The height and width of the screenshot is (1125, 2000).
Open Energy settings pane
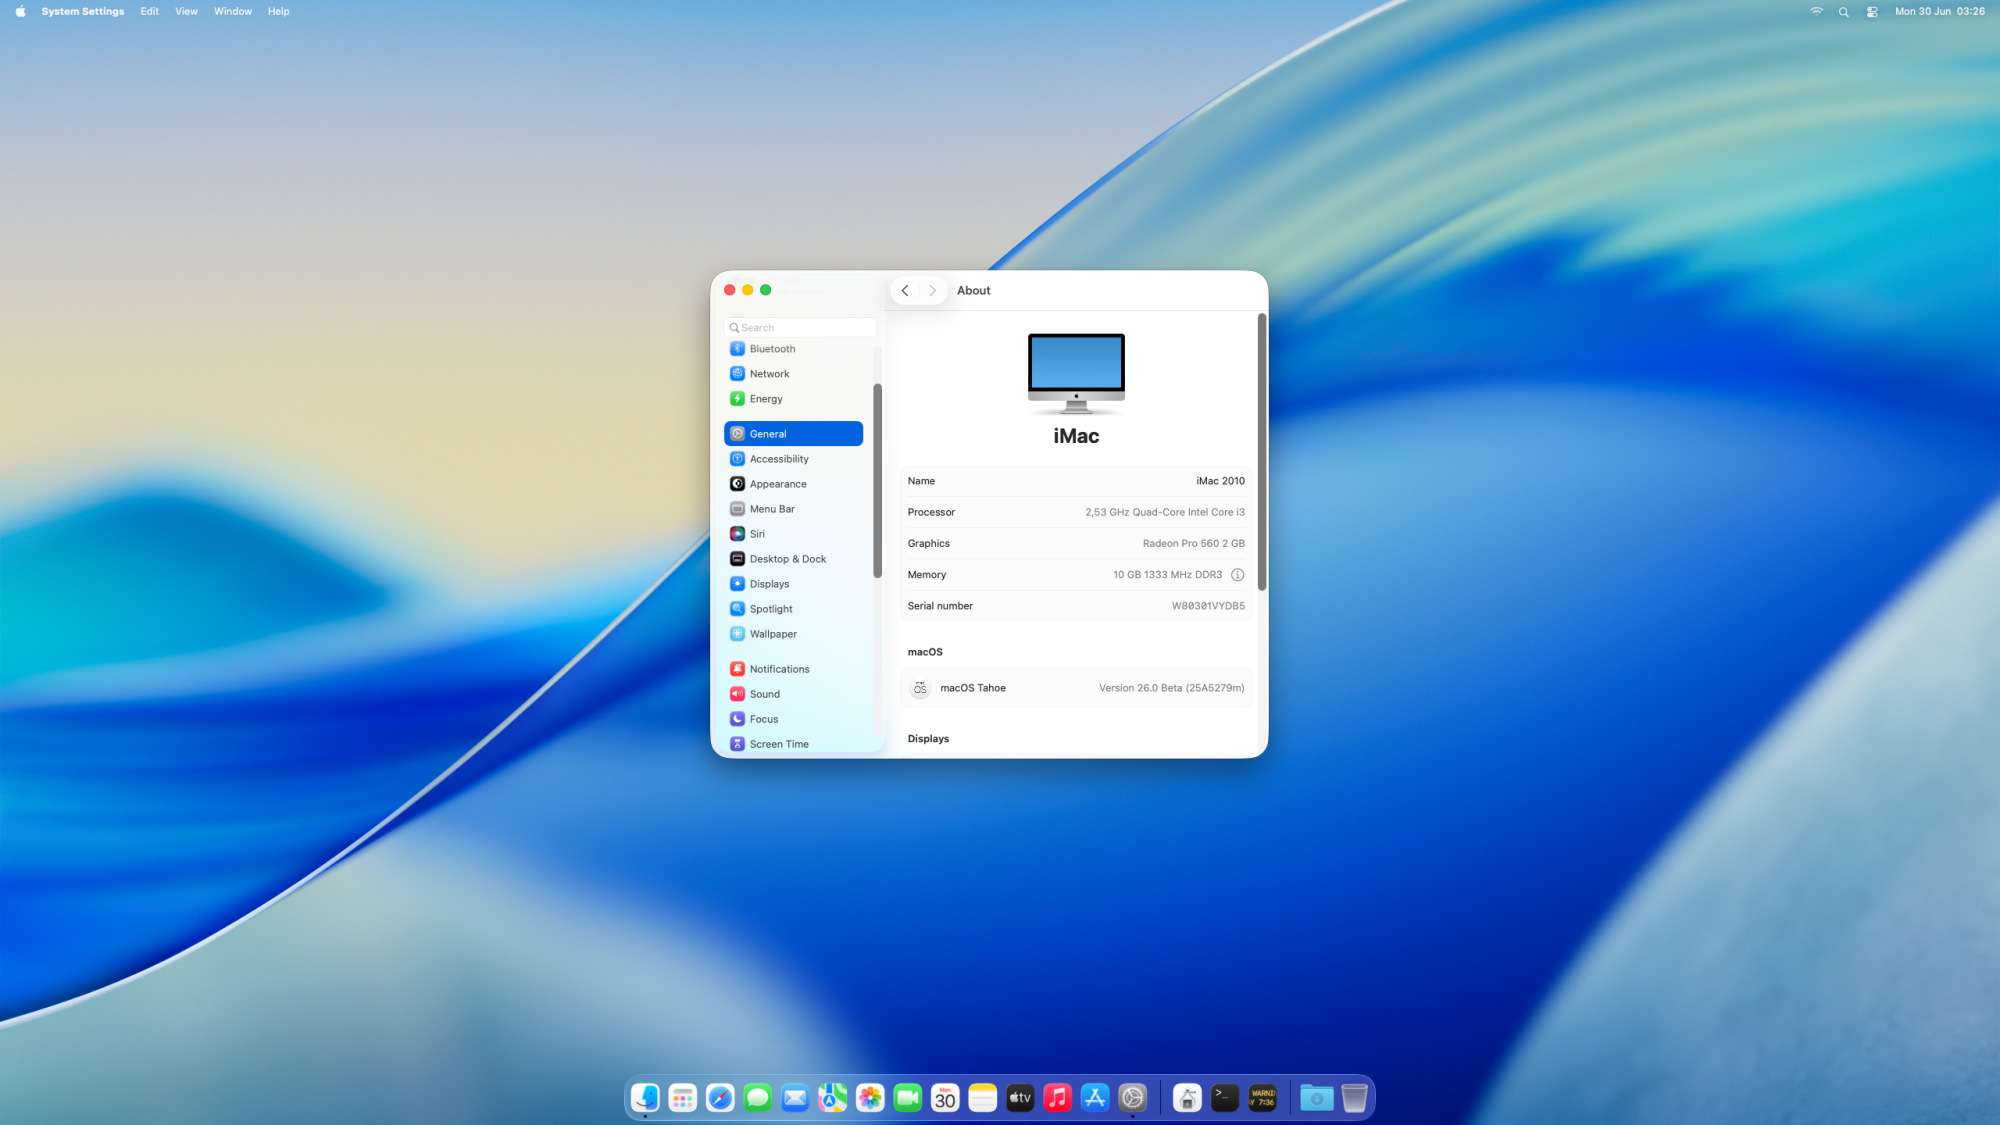tap(766, 399)
